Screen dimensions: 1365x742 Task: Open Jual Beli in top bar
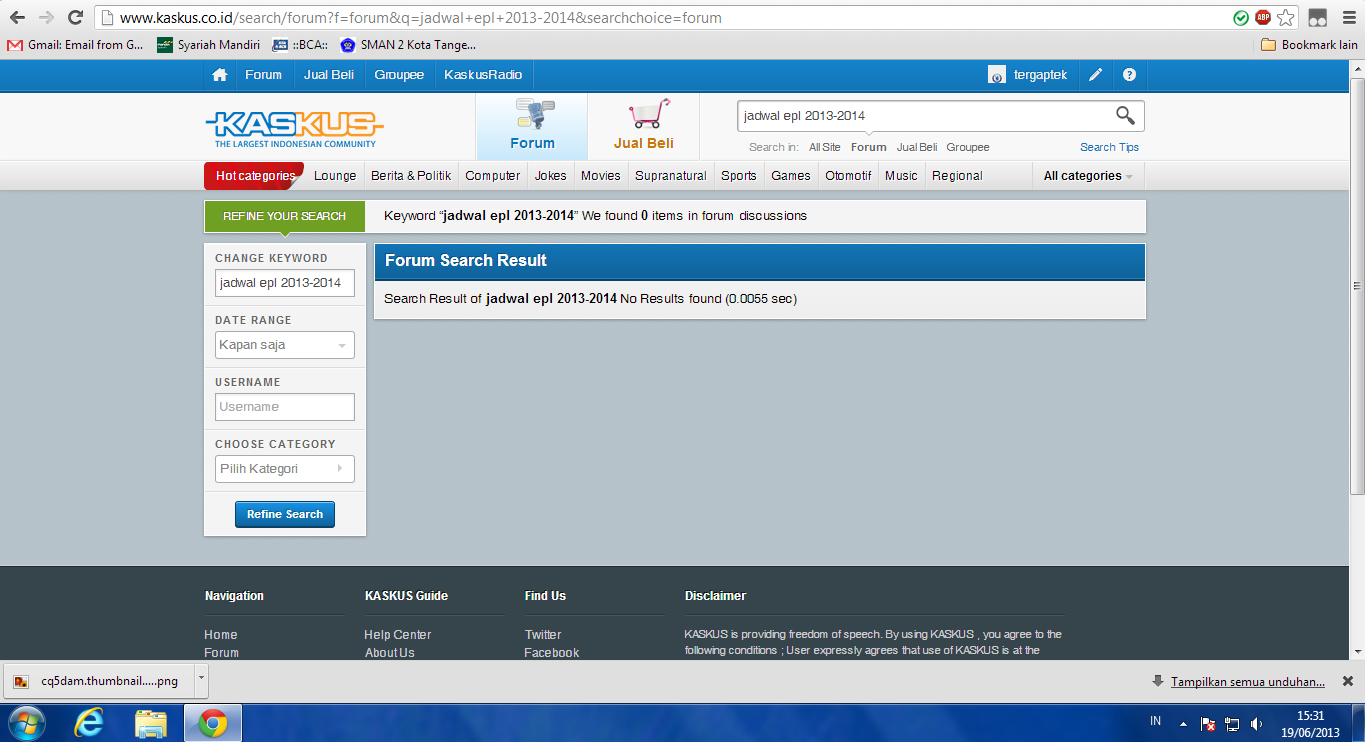pyautogui.click(x=329, y=75)
